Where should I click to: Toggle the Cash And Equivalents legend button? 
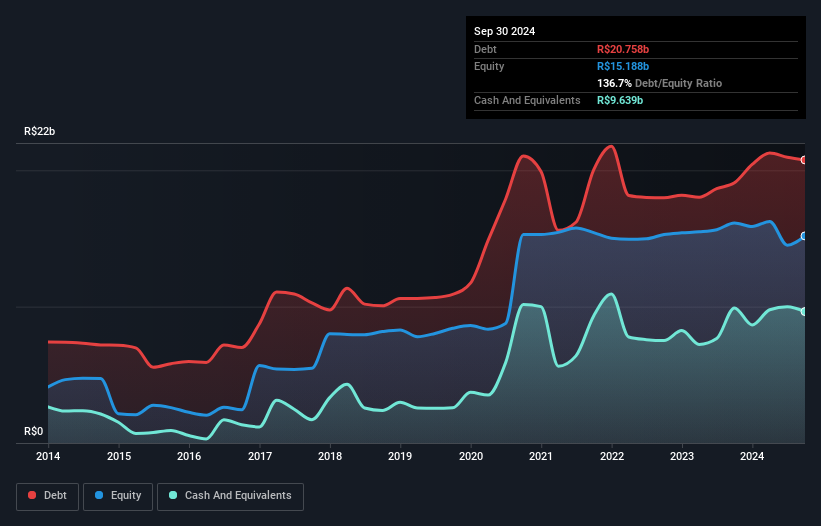(x=230, y=496)
